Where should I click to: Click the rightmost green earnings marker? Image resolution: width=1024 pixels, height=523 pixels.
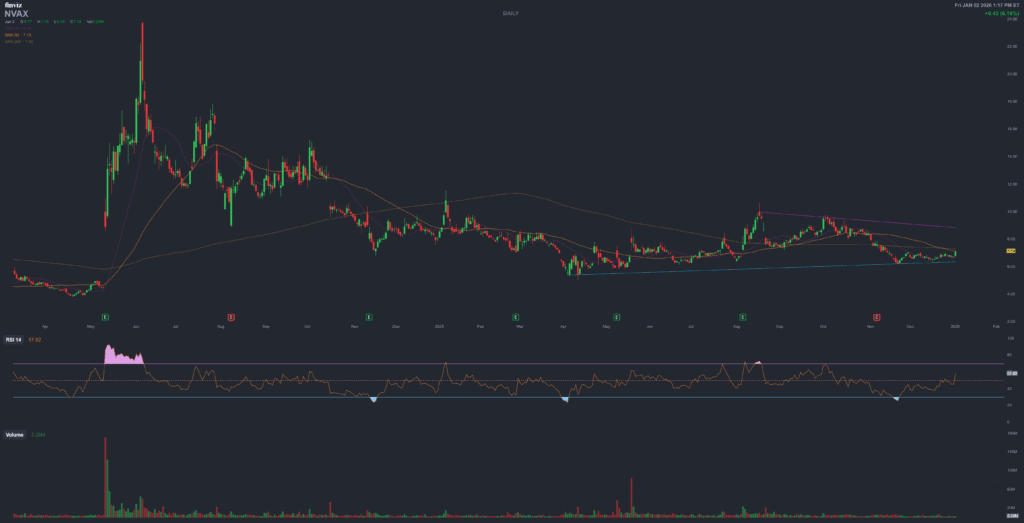click(742, 316)
